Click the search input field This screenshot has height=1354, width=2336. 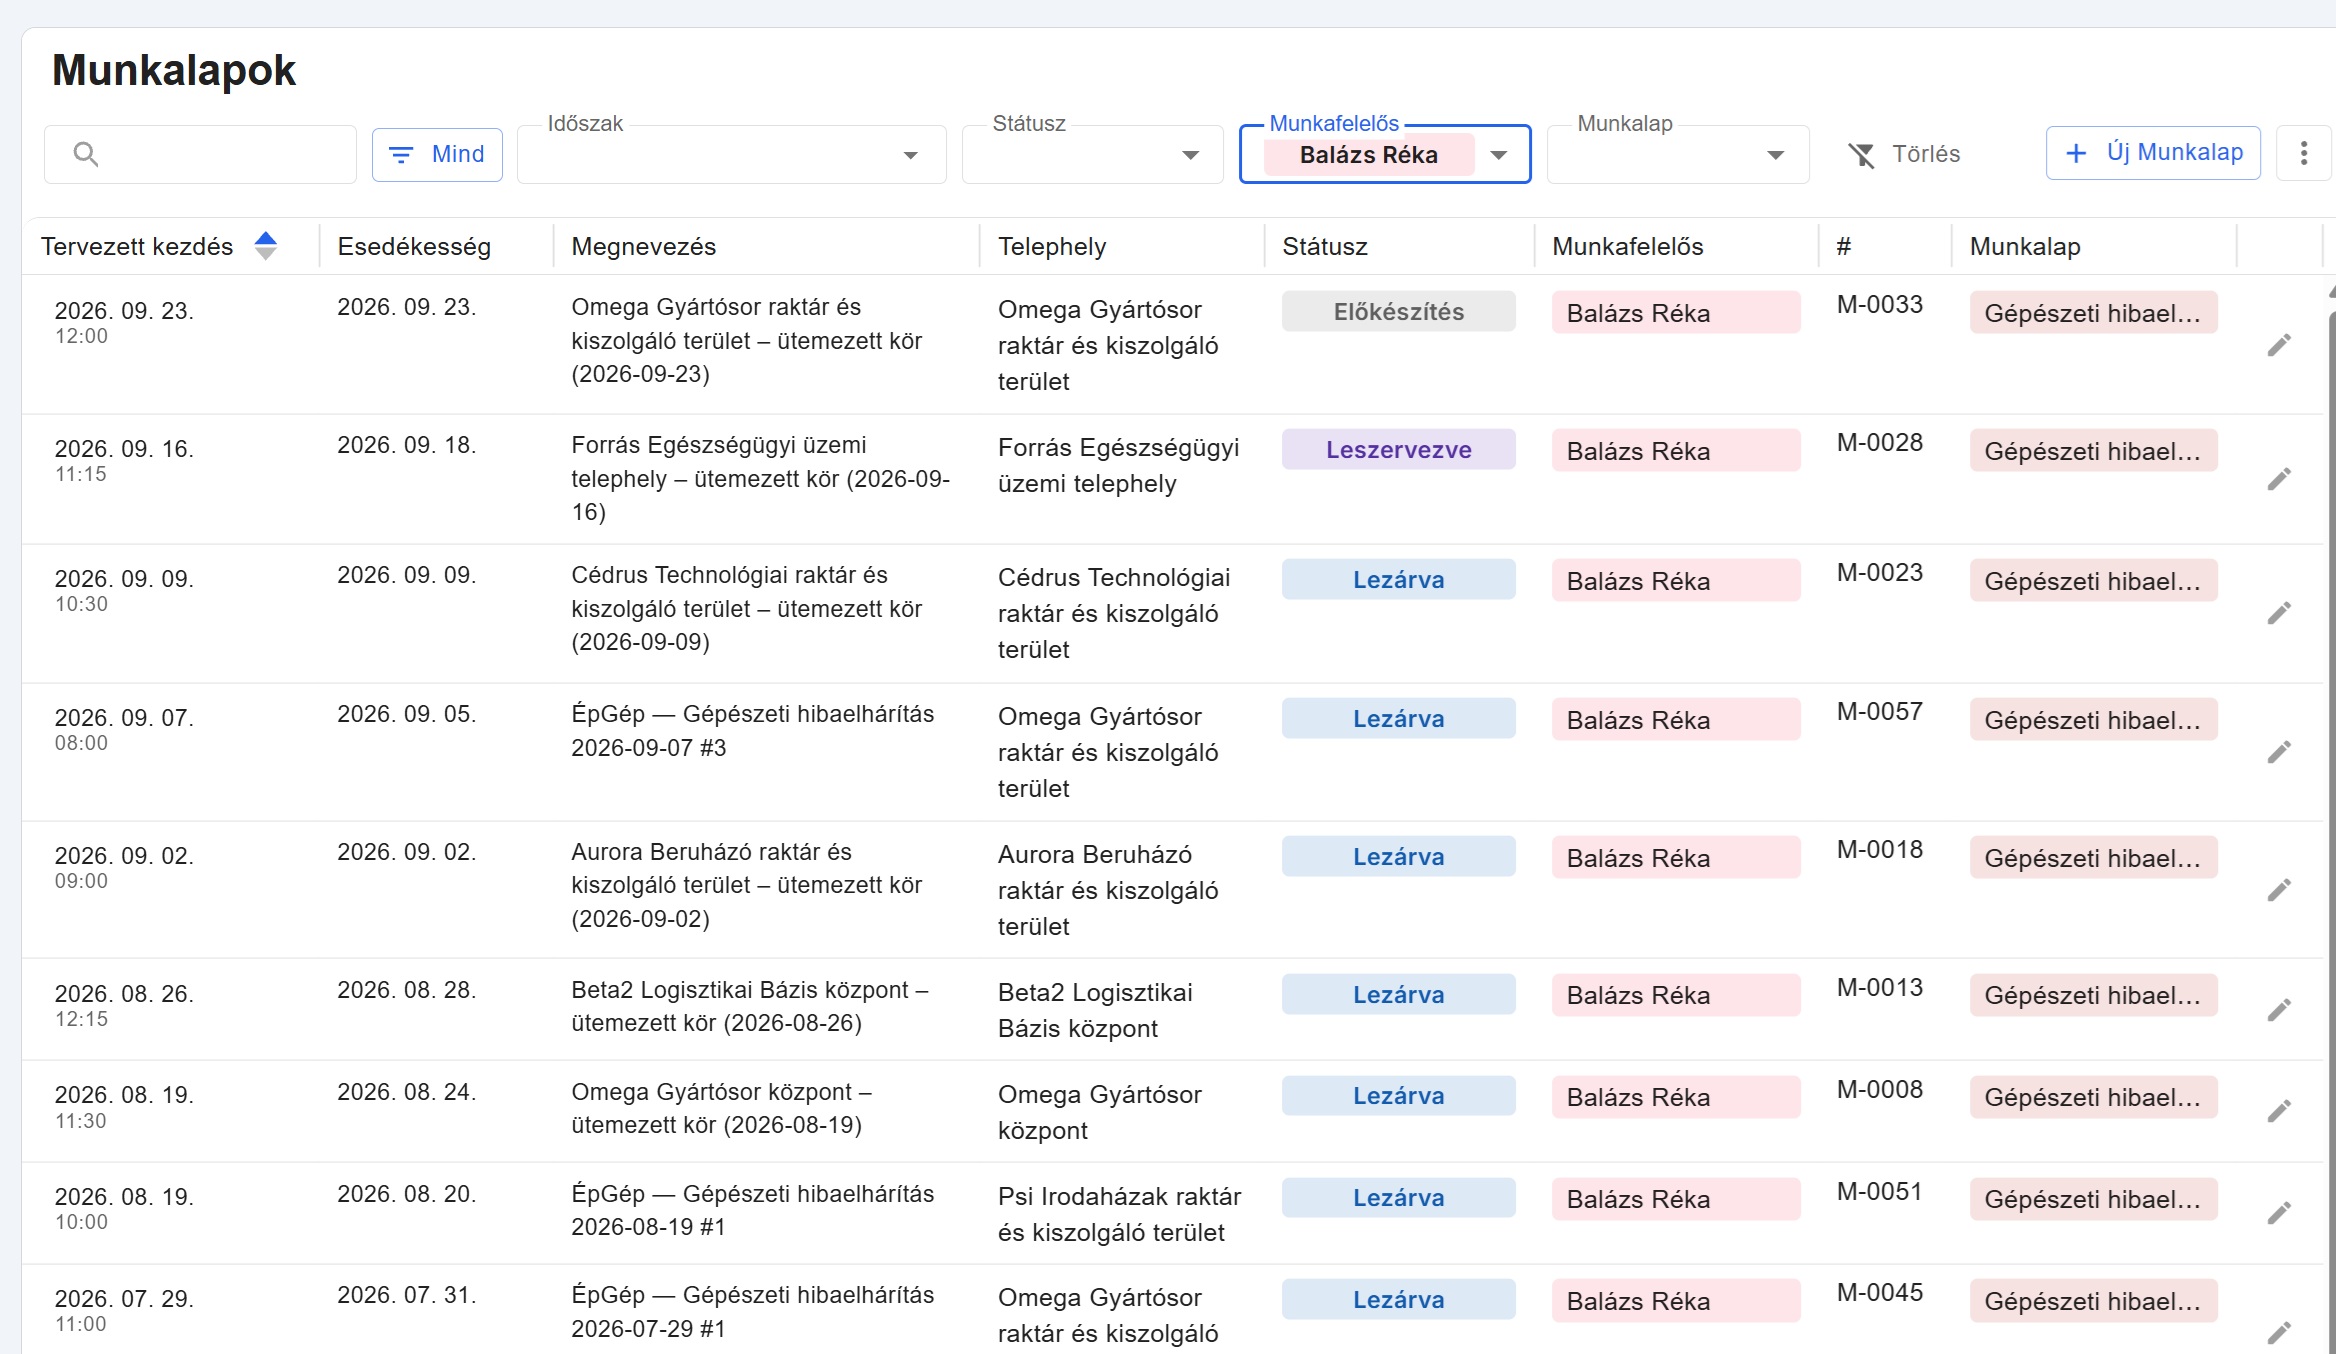pos(200,154)
